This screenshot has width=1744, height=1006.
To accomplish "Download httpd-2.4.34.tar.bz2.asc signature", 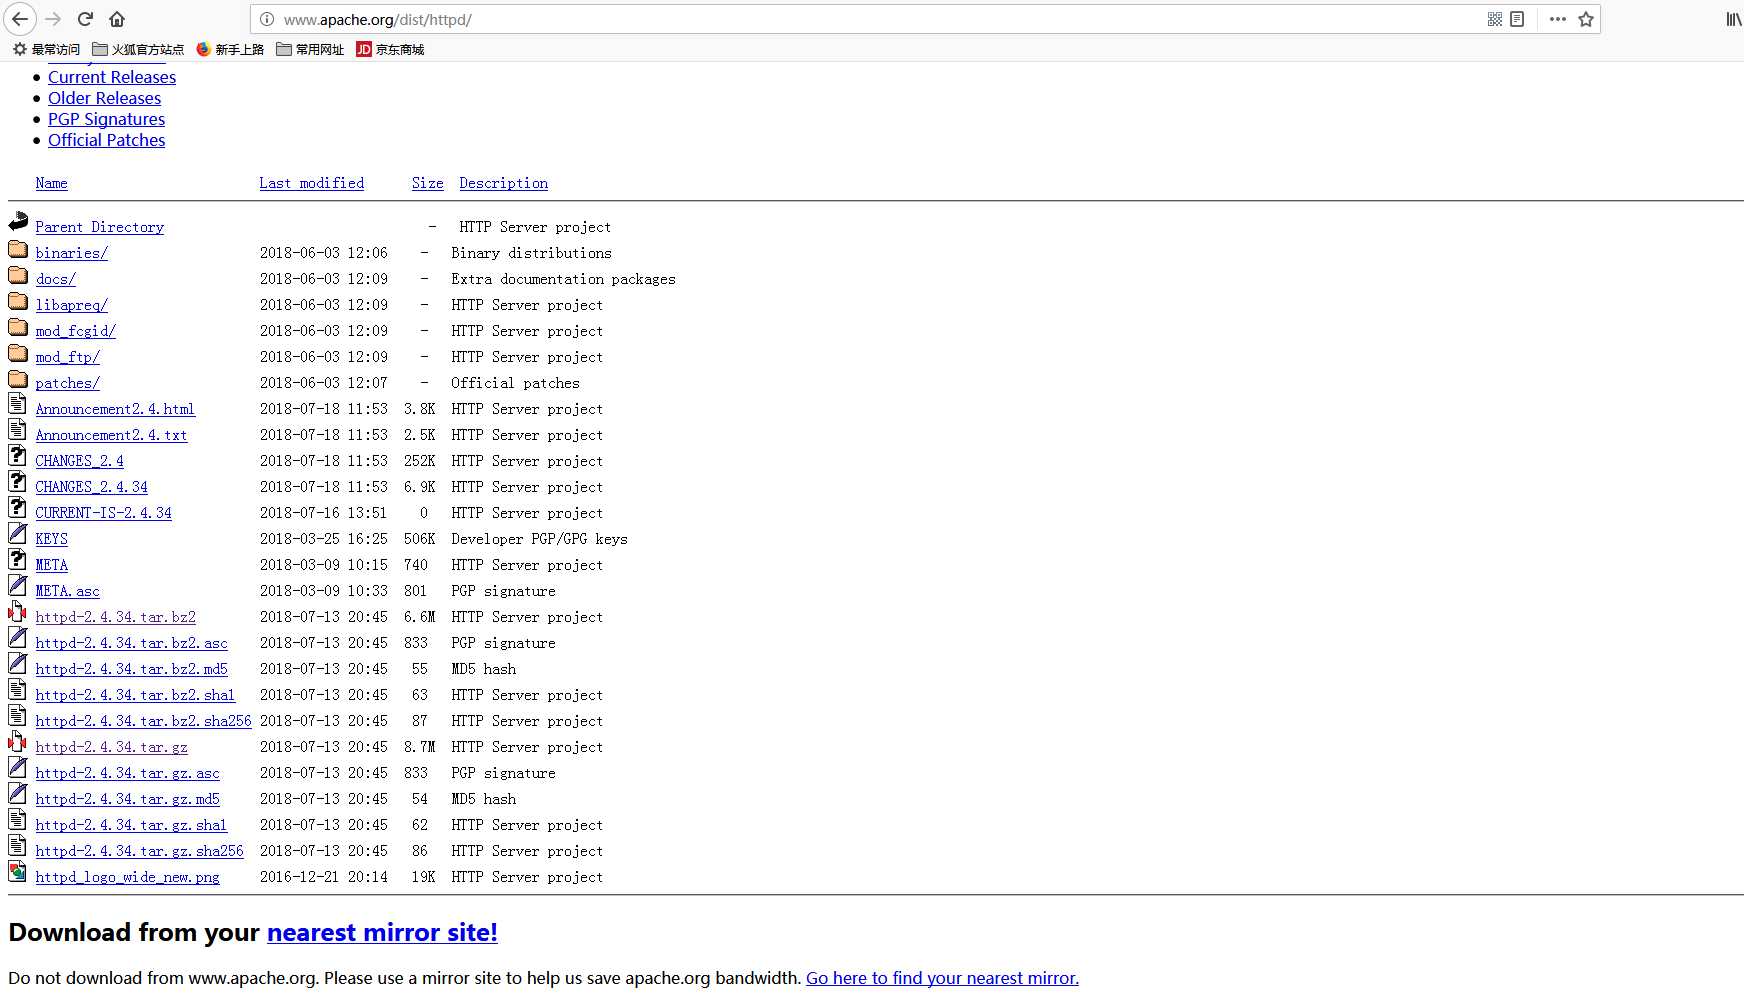I will (132, 643).
